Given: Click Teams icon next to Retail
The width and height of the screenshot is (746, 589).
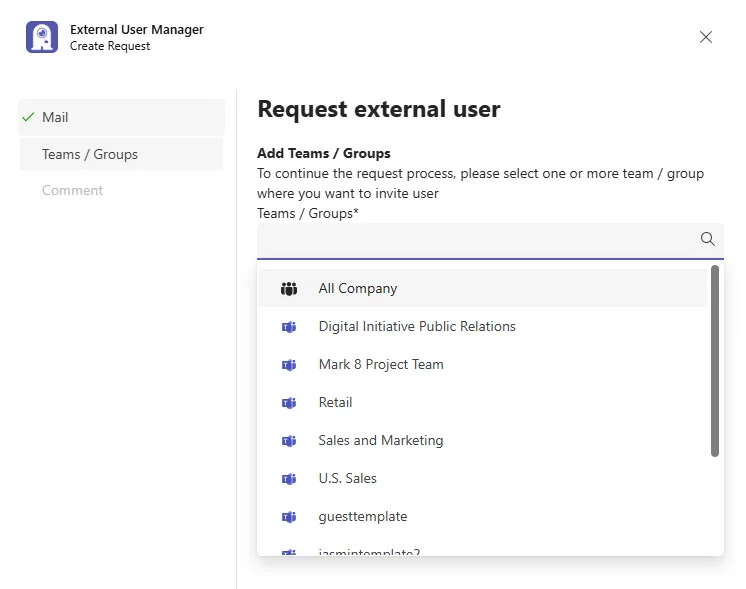Looking at the screenshot, I should 289,403.
